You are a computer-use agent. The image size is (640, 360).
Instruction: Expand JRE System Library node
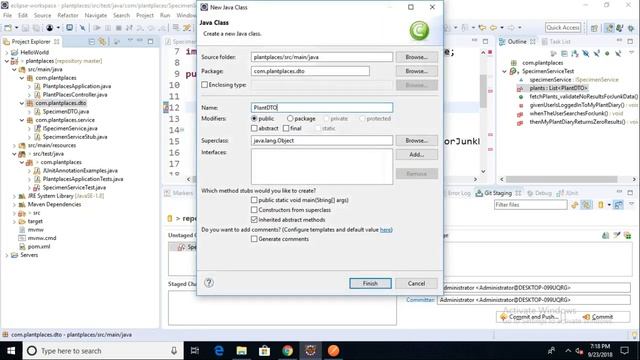coord(14,196)
